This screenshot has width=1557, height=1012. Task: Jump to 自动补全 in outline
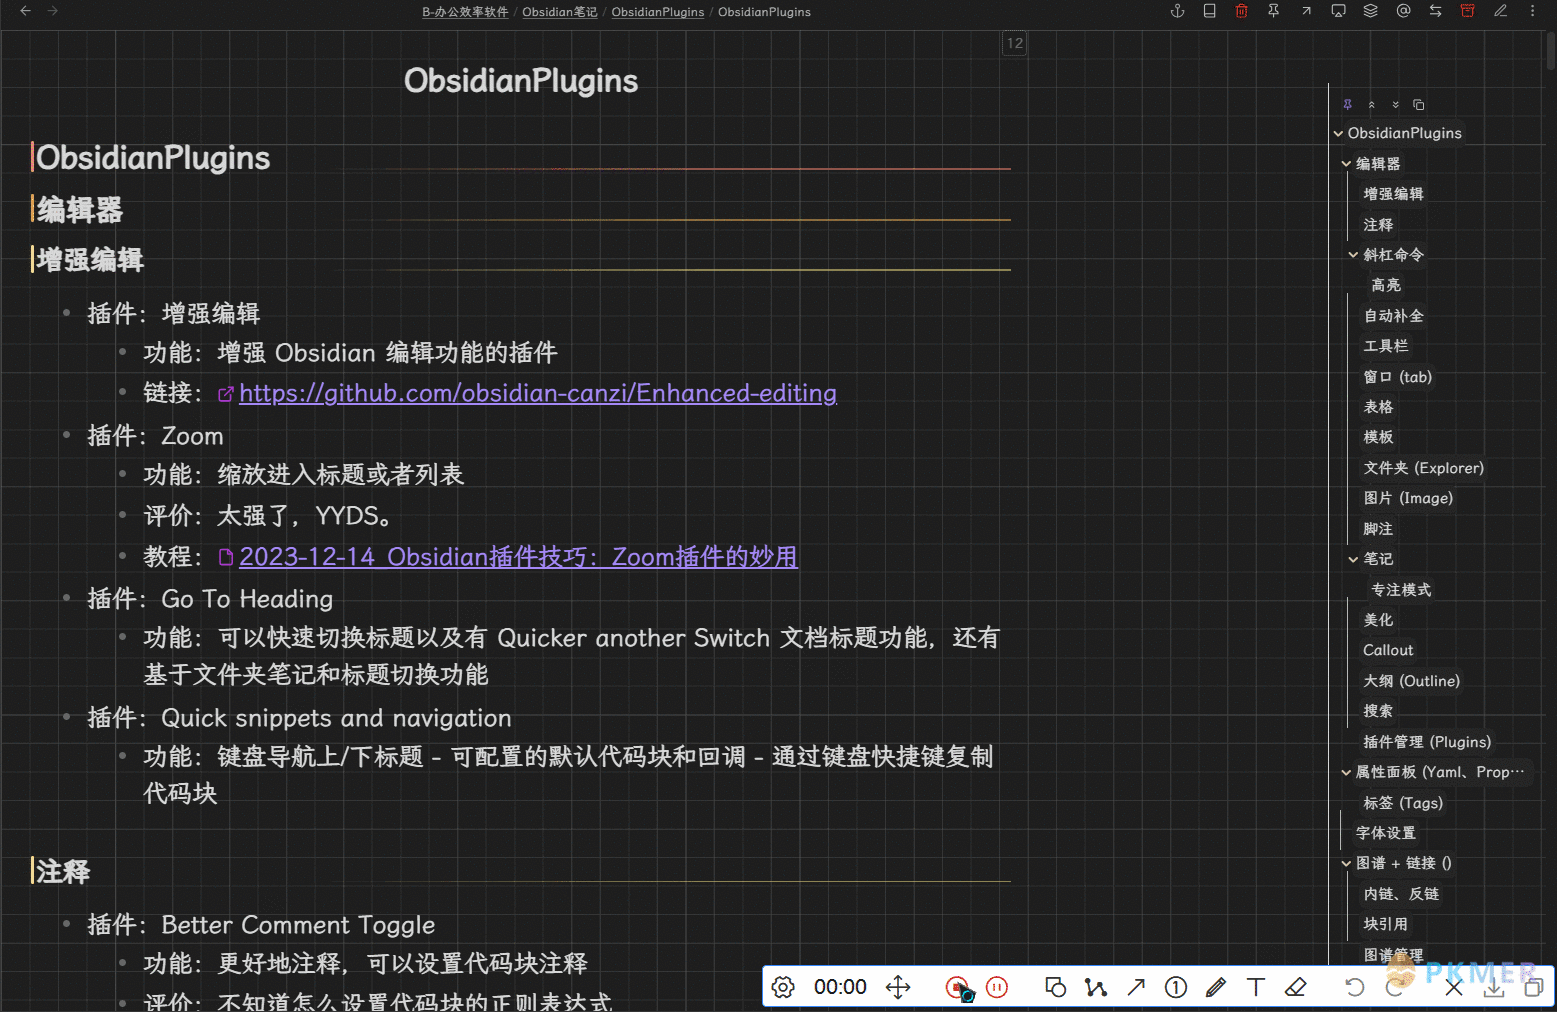tap(1393, 316)
